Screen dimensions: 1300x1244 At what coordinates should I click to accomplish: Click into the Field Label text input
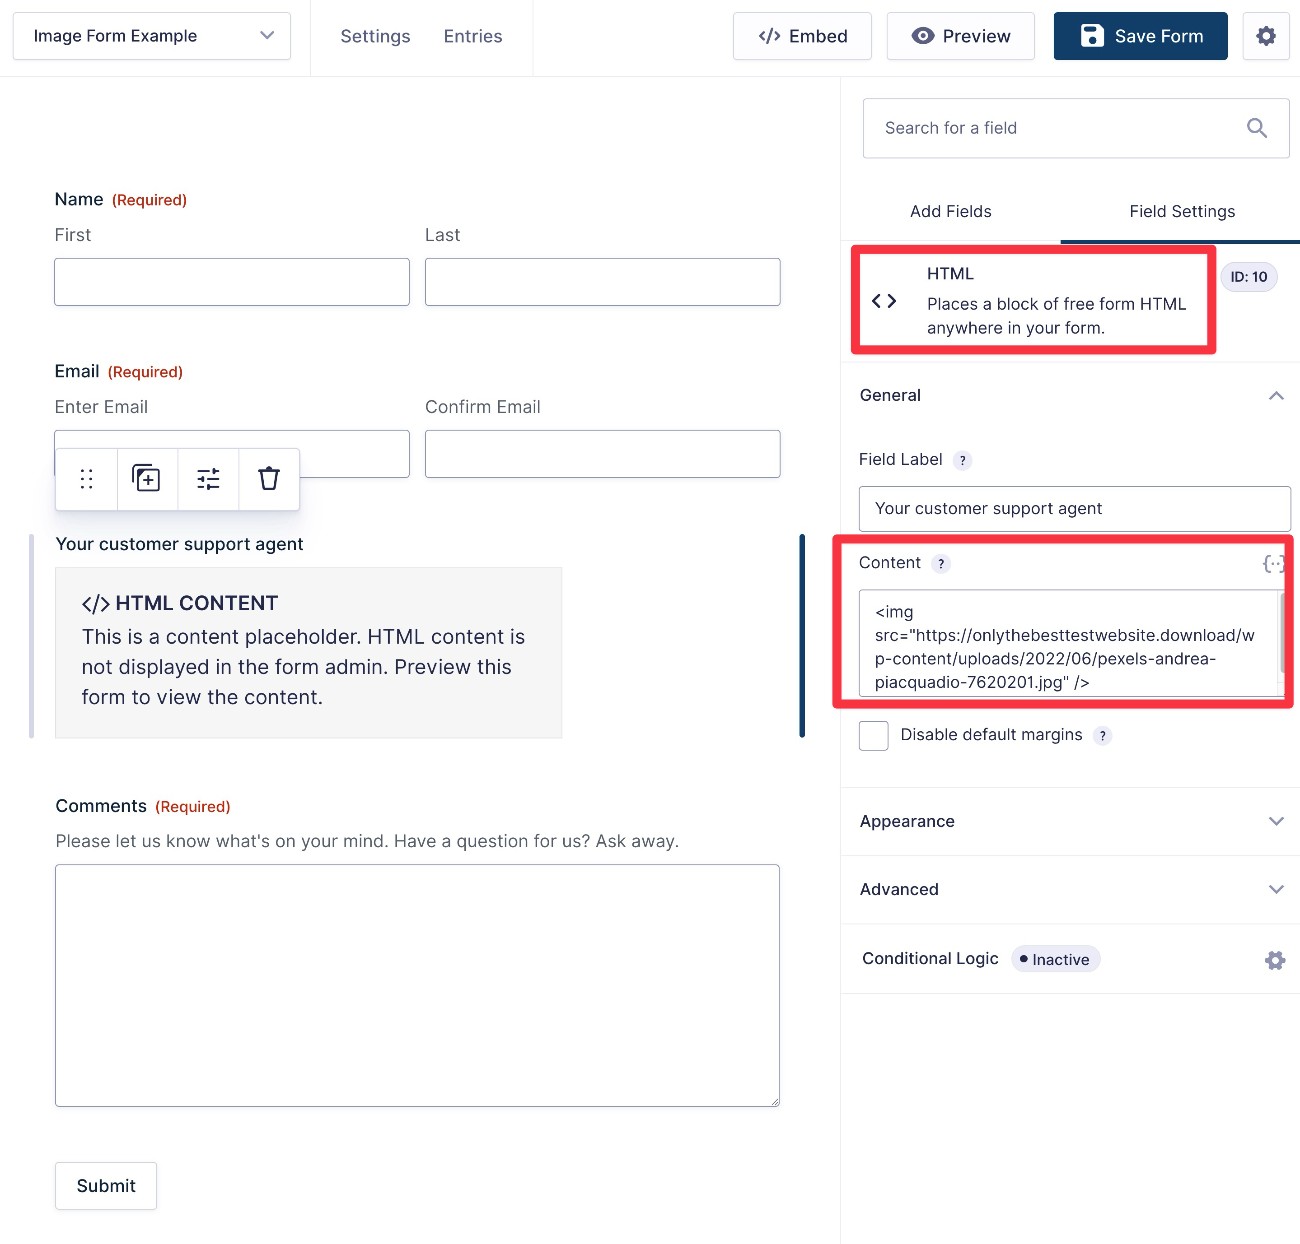tap(1074, 509)
